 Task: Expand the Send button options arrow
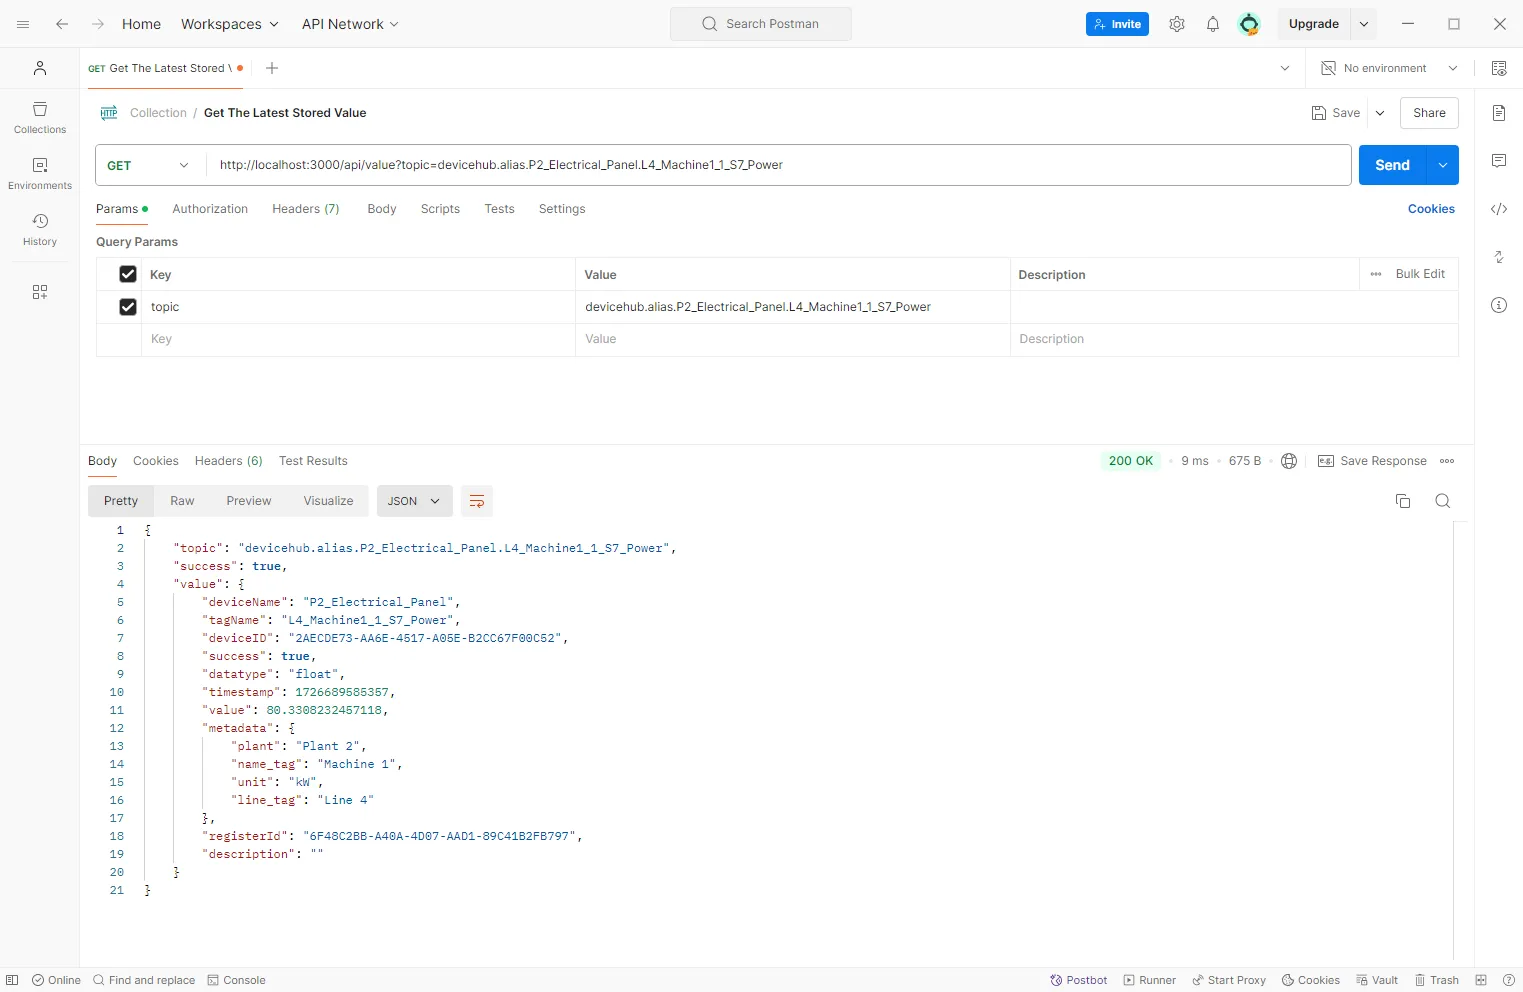coord(1443,165)
